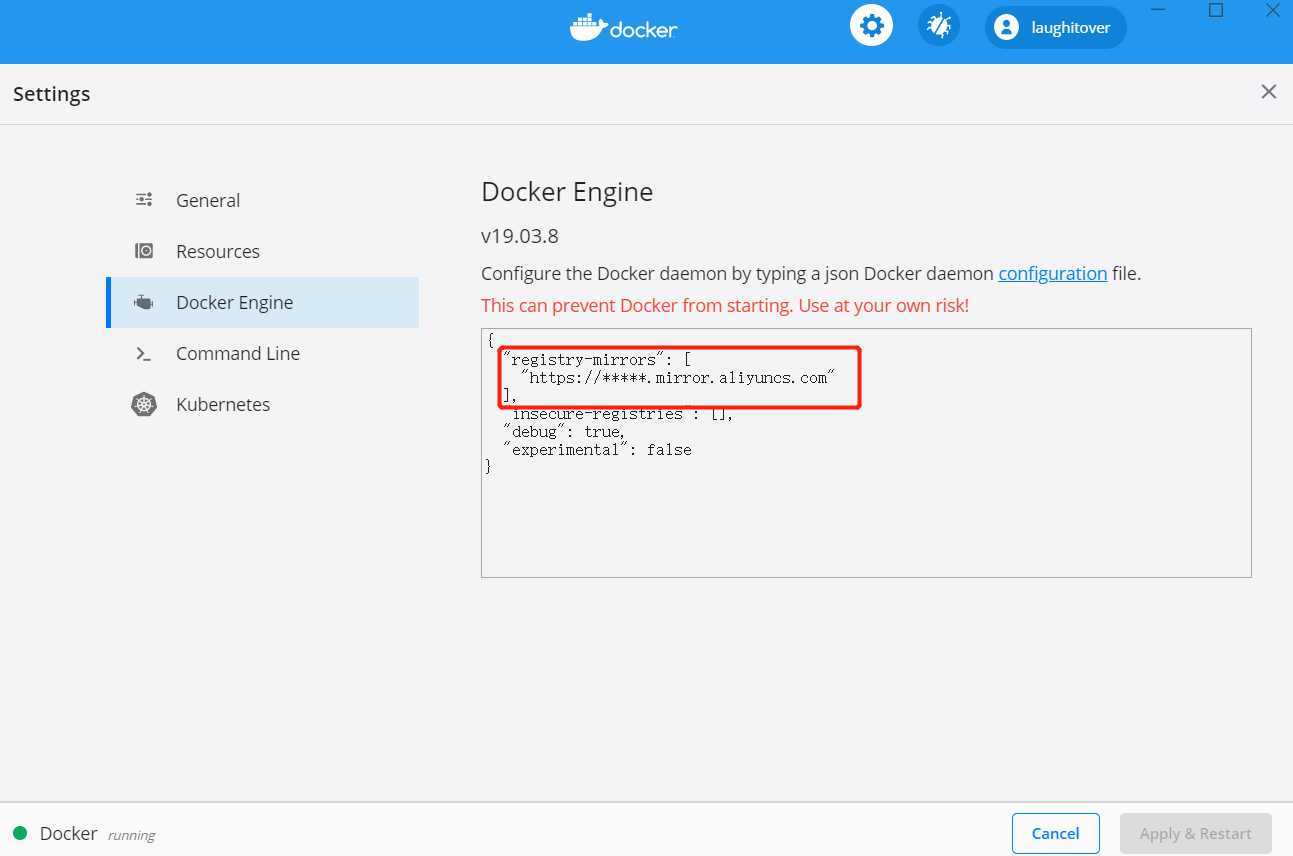
Task: Click the Kubernetes wheel icon
Action: coord(144,405)
